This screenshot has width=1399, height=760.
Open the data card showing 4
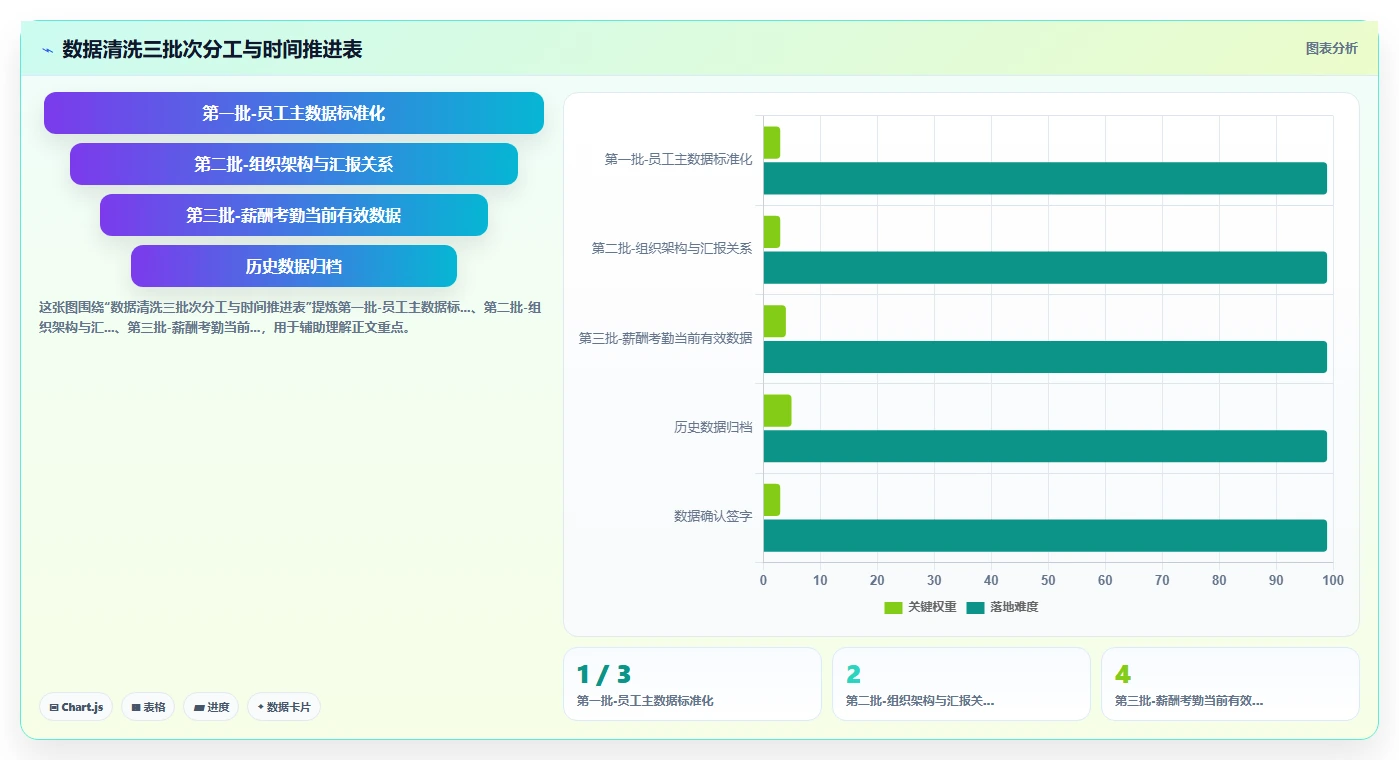(x=1230, y=684)
